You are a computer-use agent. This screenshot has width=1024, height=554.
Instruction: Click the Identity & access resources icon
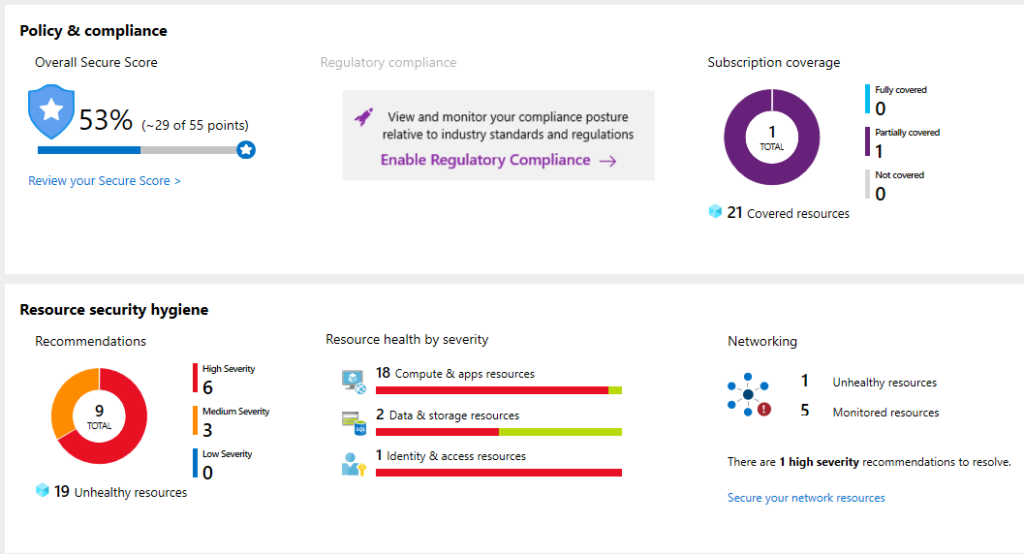tap(355, 463)
